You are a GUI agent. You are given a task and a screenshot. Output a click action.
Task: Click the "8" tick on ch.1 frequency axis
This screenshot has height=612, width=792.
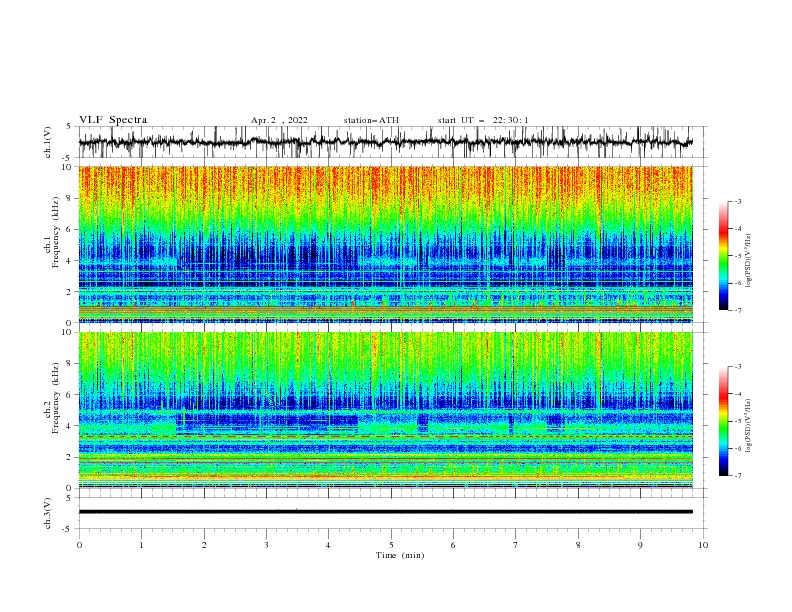[70, 198]
